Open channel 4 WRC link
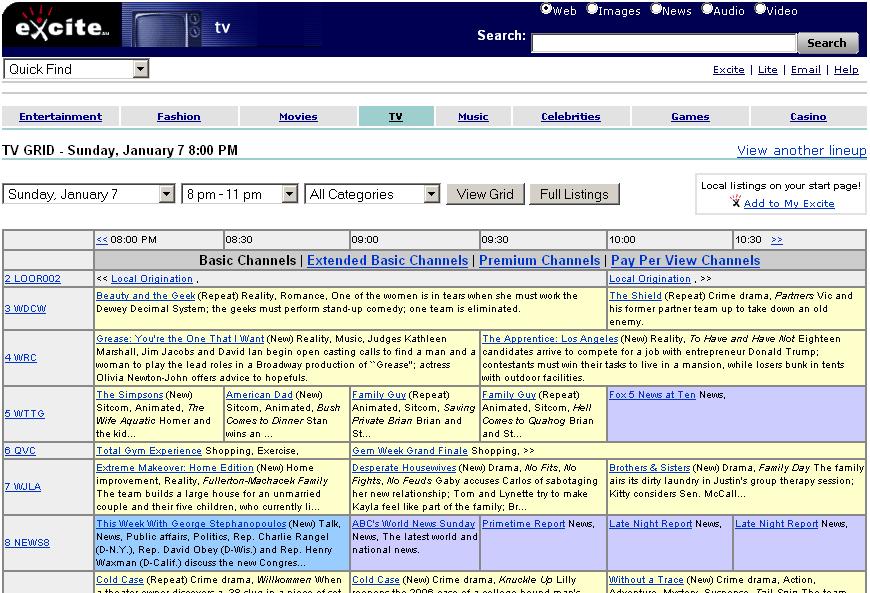 point(21,358)
